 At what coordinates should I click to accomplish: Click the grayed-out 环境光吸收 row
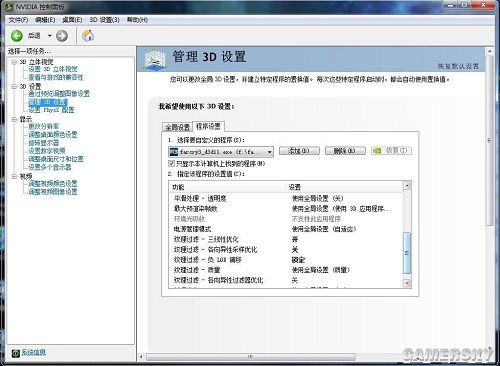pyautogui.click(x=286, y=219)
